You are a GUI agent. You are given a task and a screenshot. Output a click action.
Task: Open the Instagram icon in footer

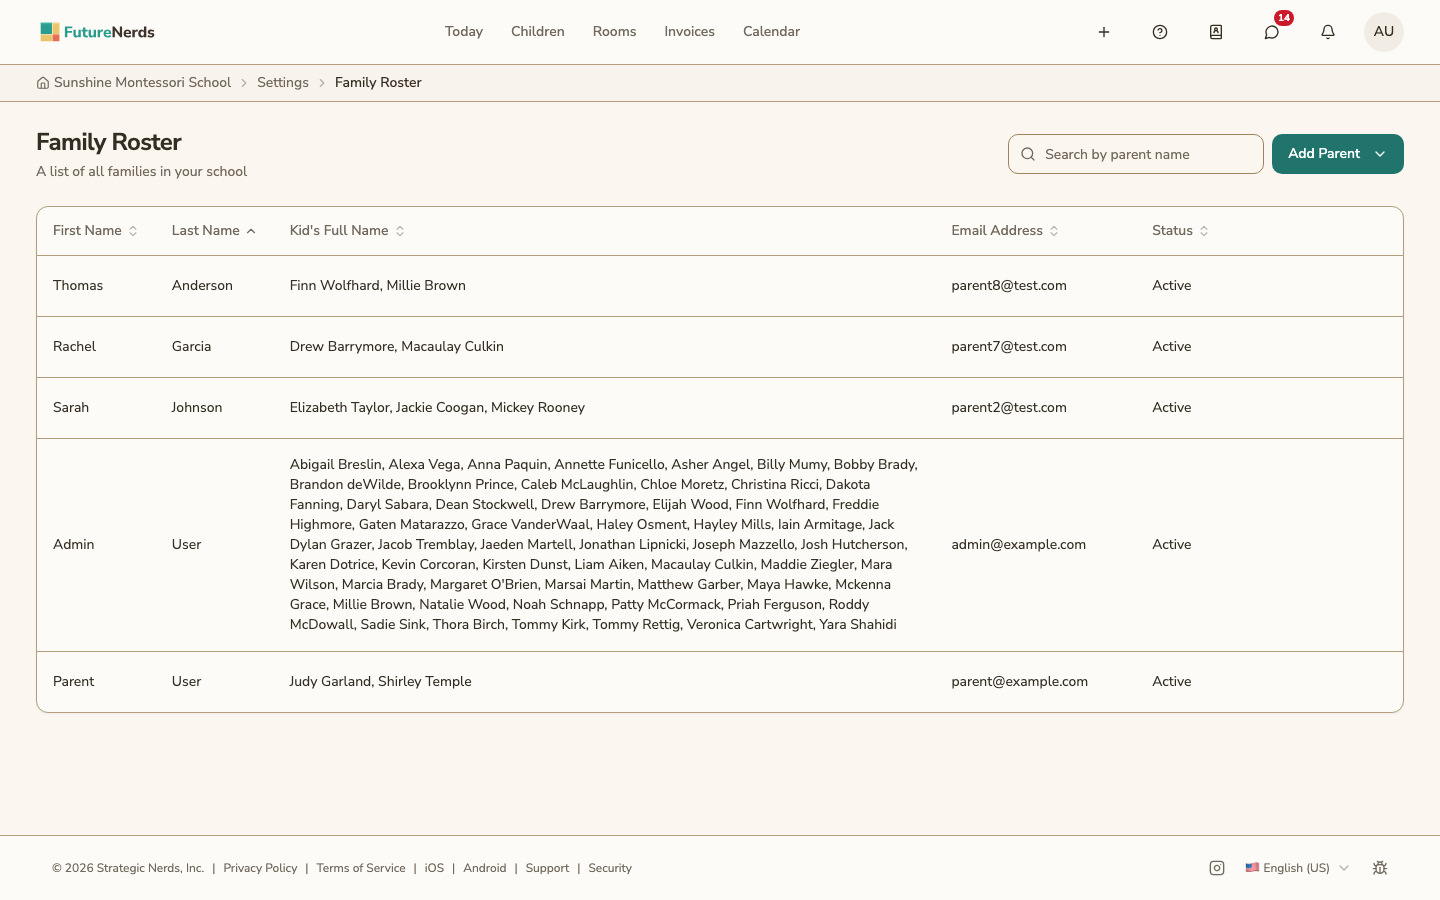coord(1217,868)
